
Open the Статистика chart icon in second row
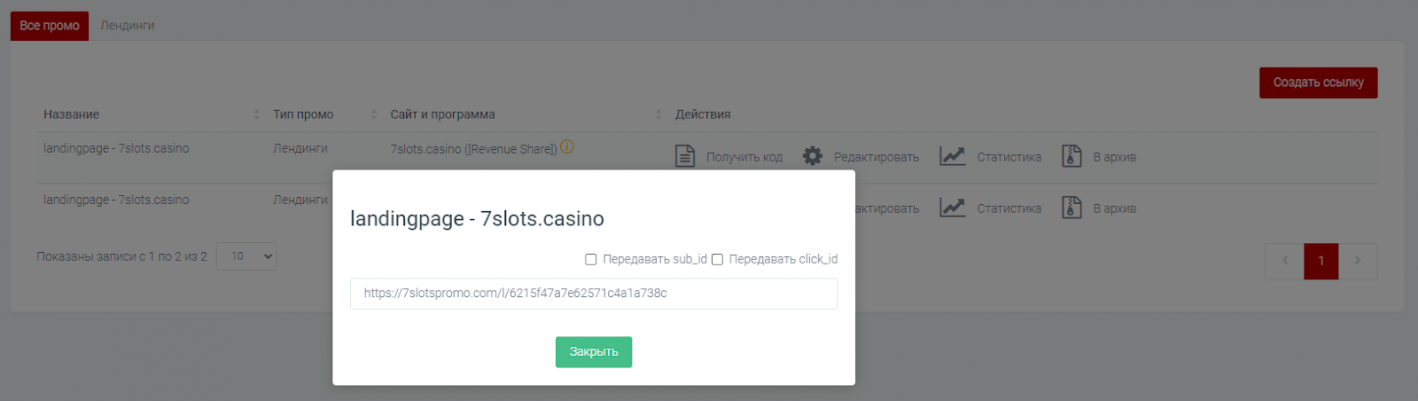tap(952, 208)
